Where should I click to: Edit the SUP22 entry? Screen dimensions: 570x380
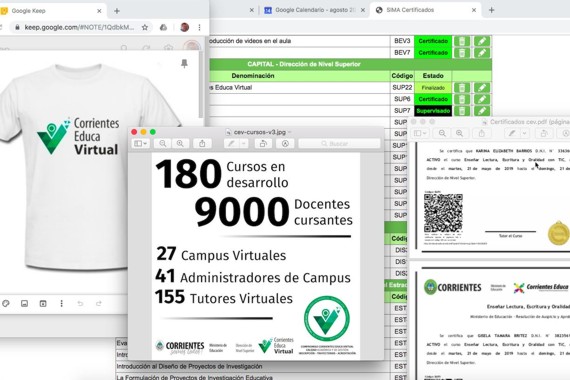482,88
